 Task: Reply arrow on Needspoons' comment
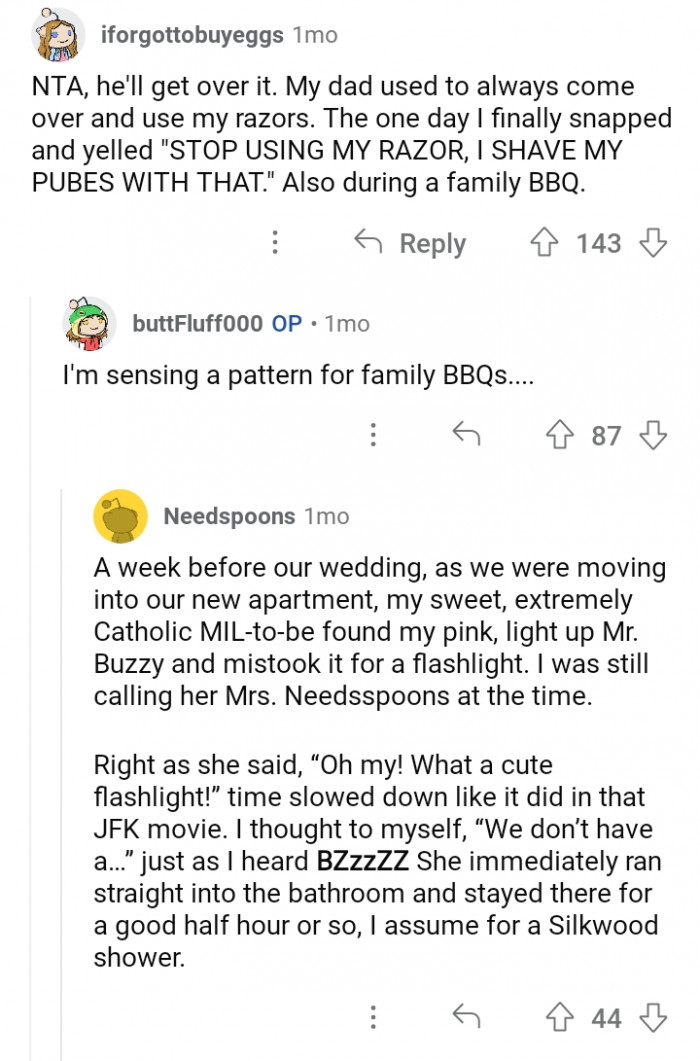[x=465, y=1019]
